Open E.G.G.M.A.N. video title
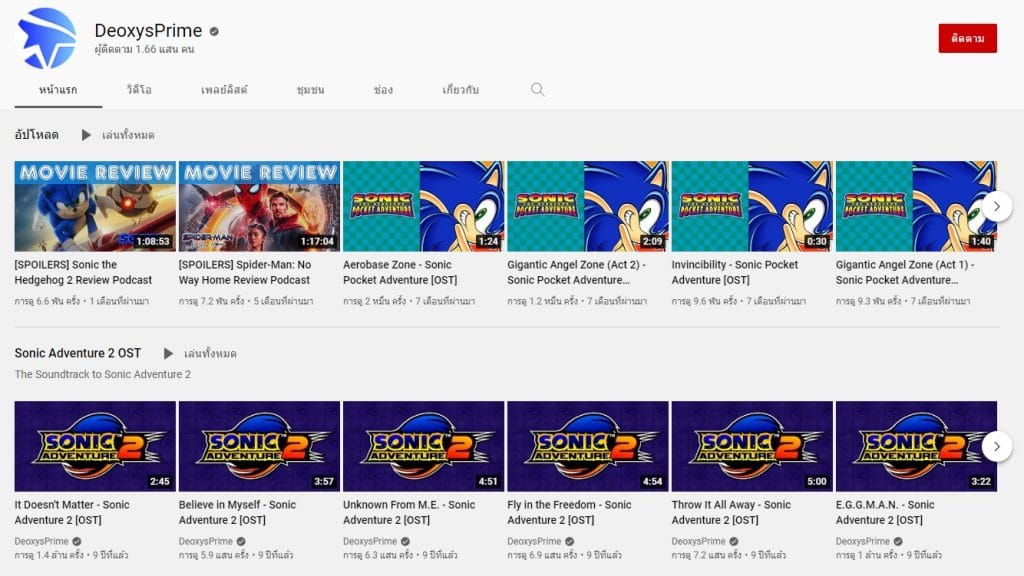The height and width of the screenshot is (576, 1024). coord(885,513)
